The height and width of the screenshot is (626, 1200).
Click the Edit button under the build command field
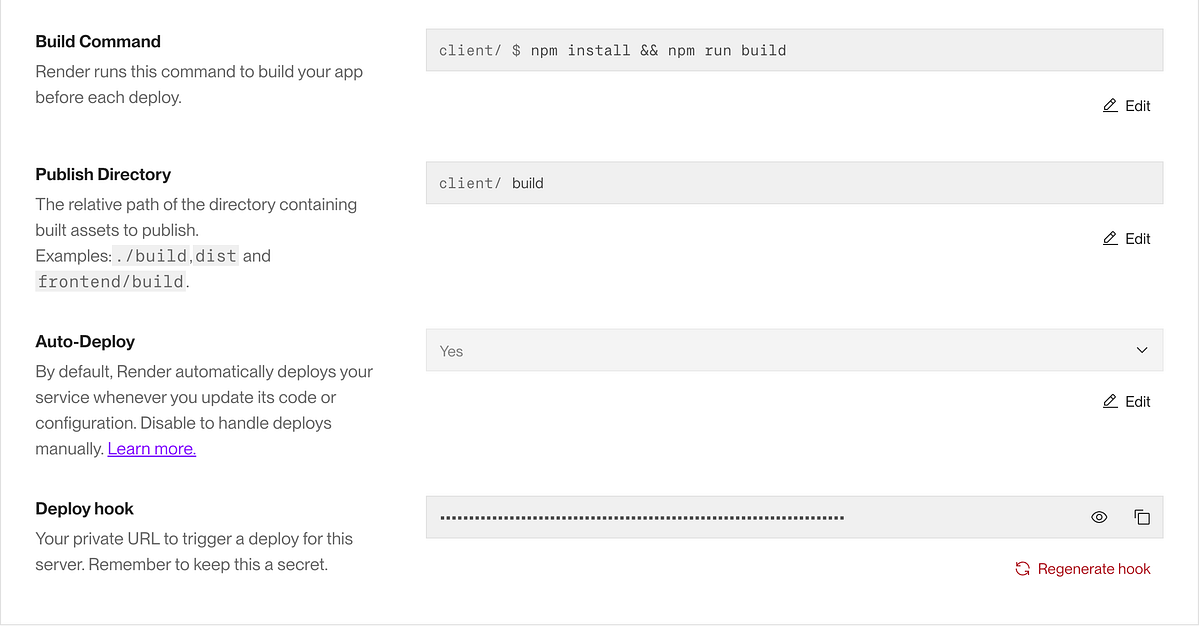tap(1126, 105)
